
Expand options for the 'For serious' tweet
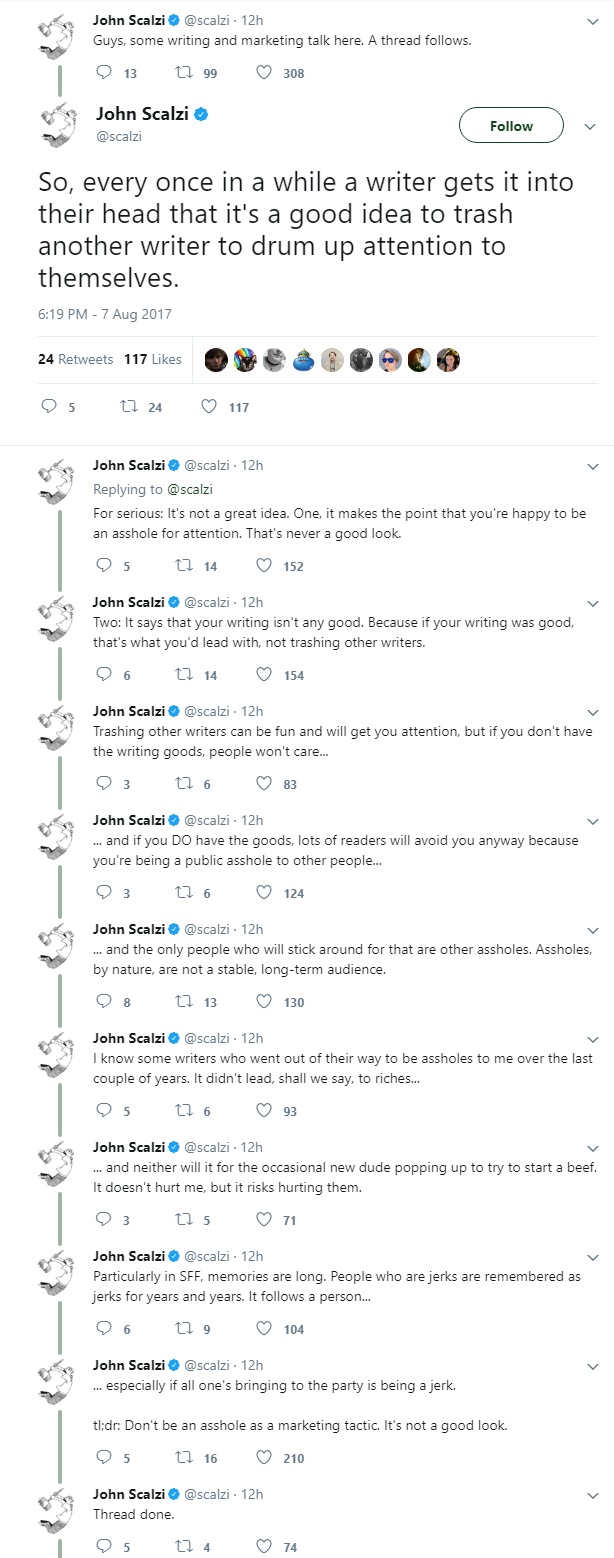[594, 466]
